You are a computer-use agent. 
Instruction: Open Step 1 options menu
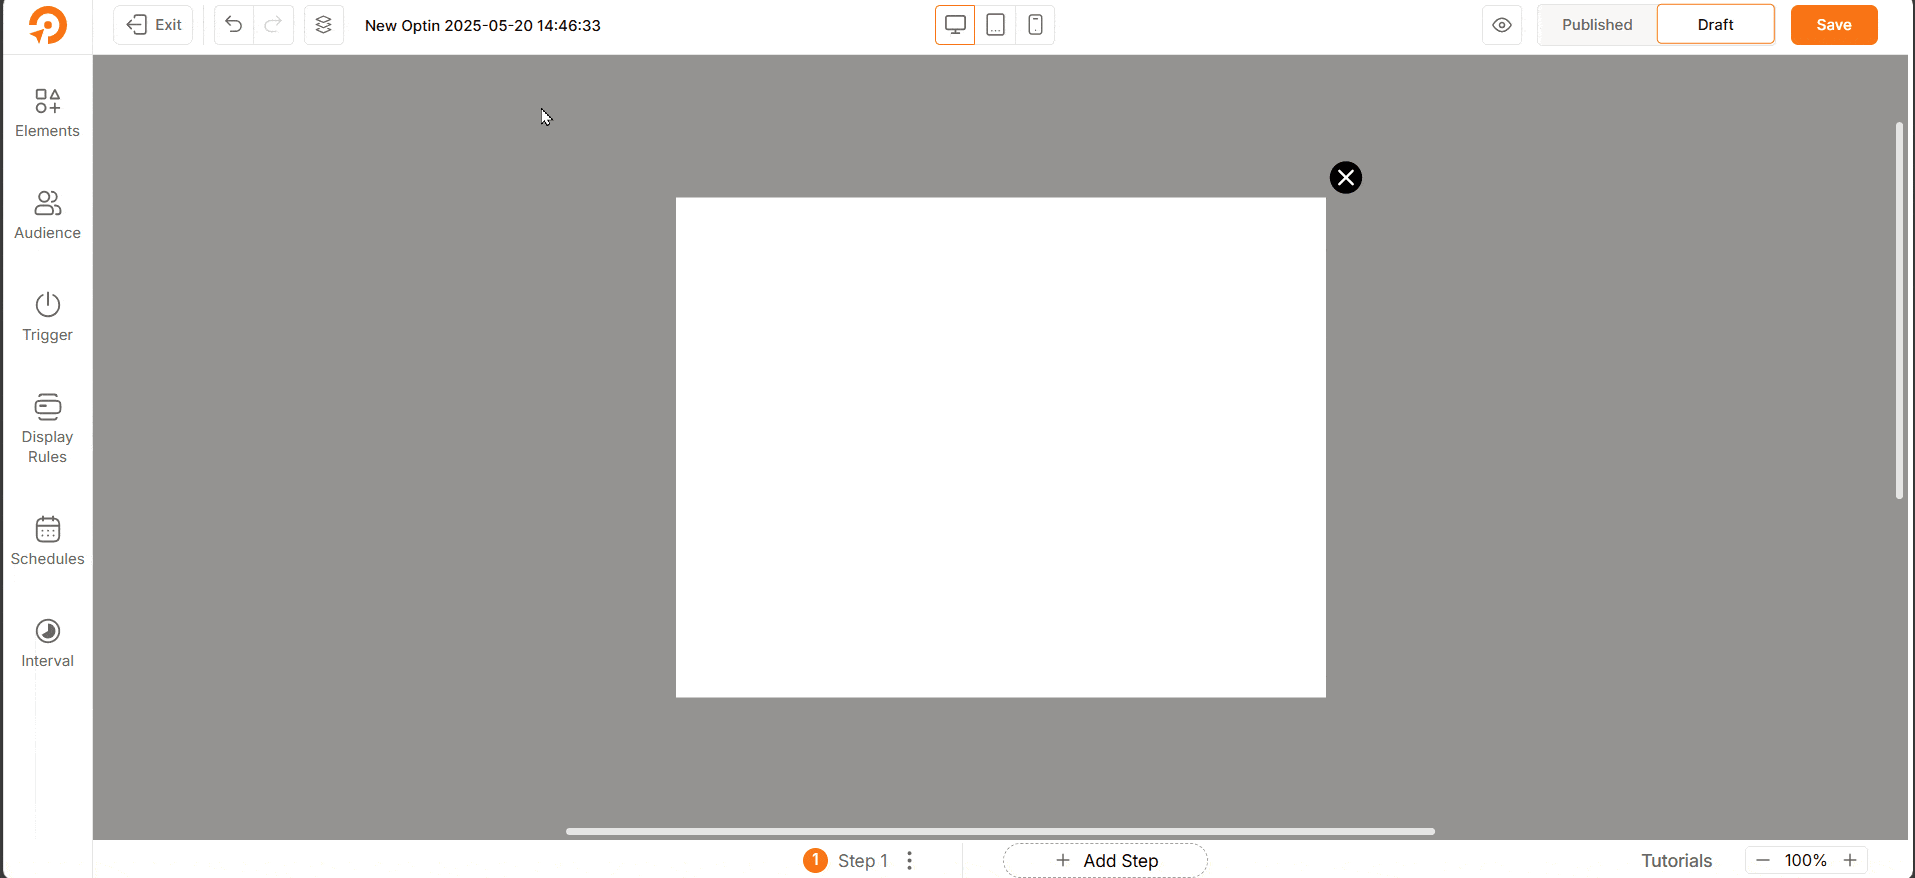(x=909, y=860)
